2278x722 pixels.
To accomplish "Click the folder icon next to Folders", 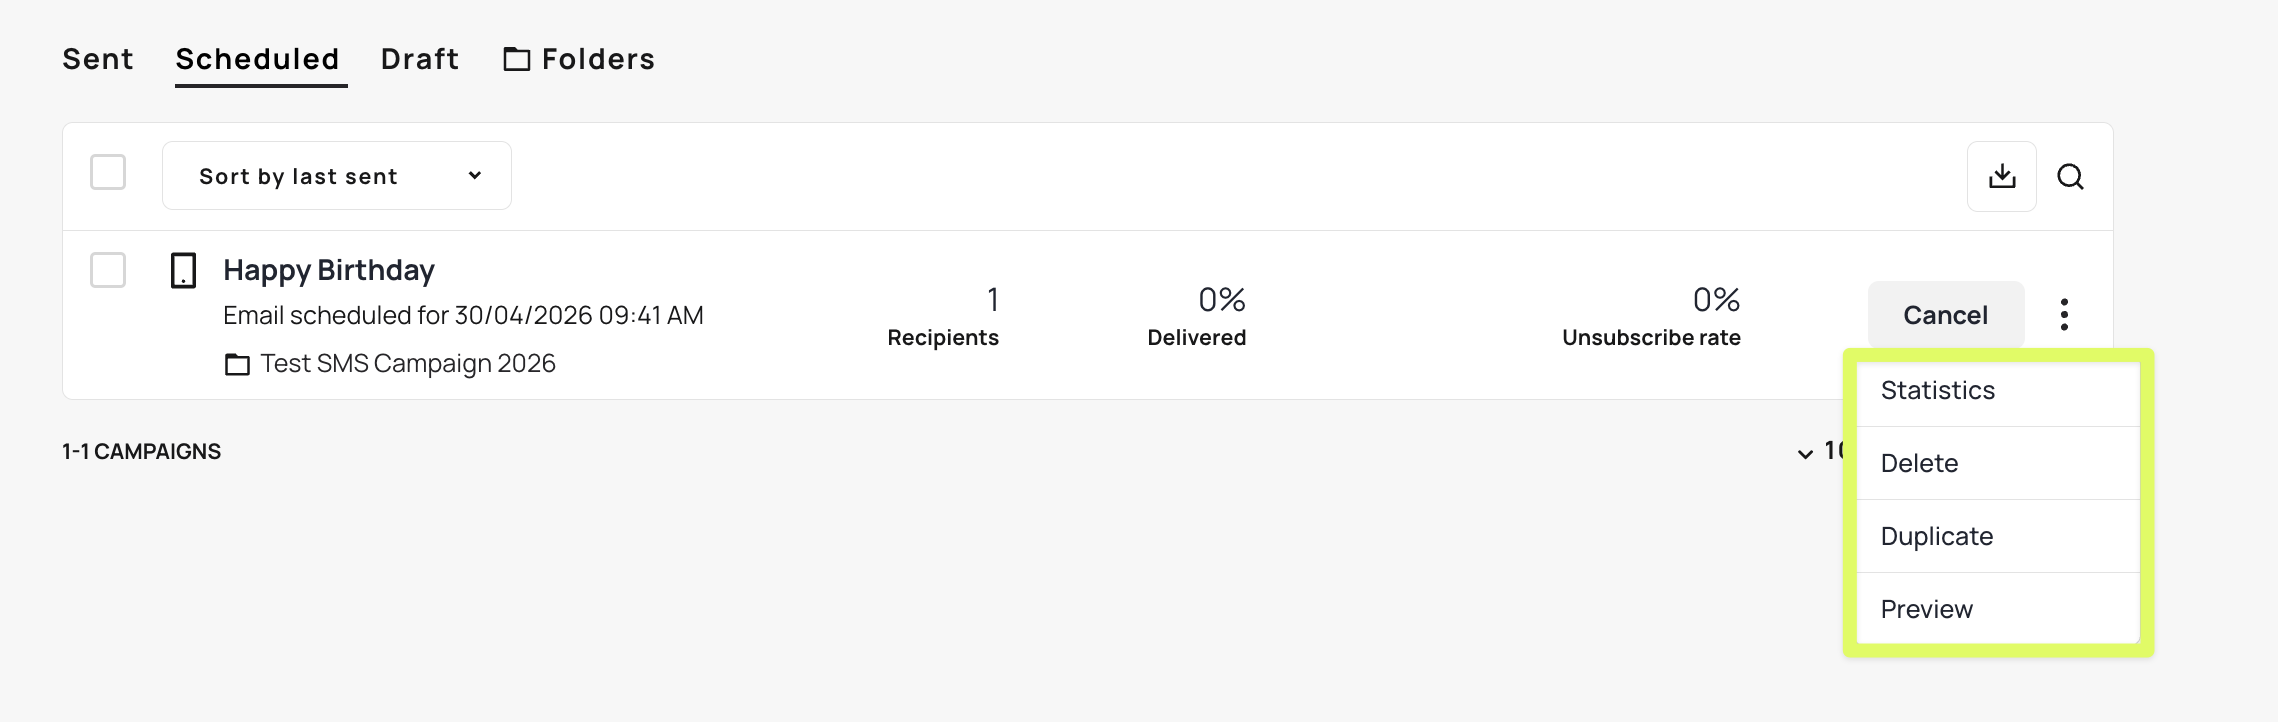I will tap(516, 60).
